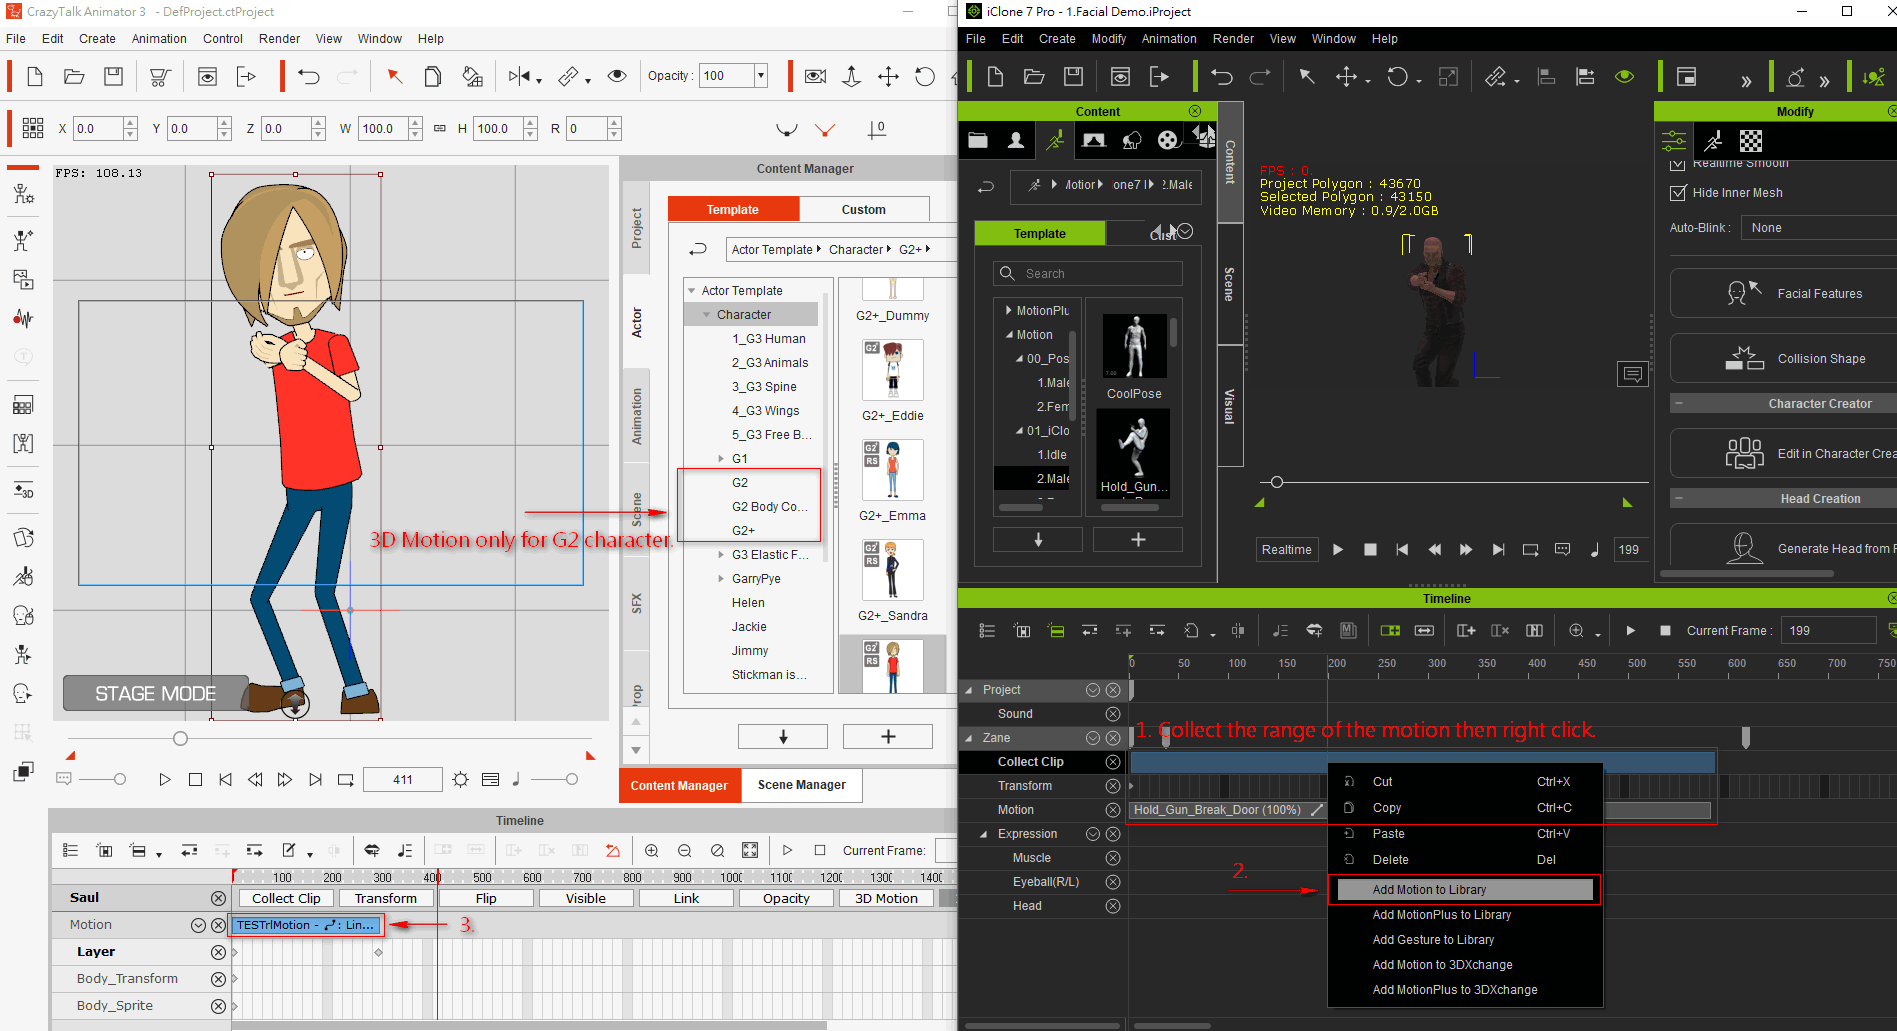
Task: Switch to Scene Manager tab
Action: 801,785
